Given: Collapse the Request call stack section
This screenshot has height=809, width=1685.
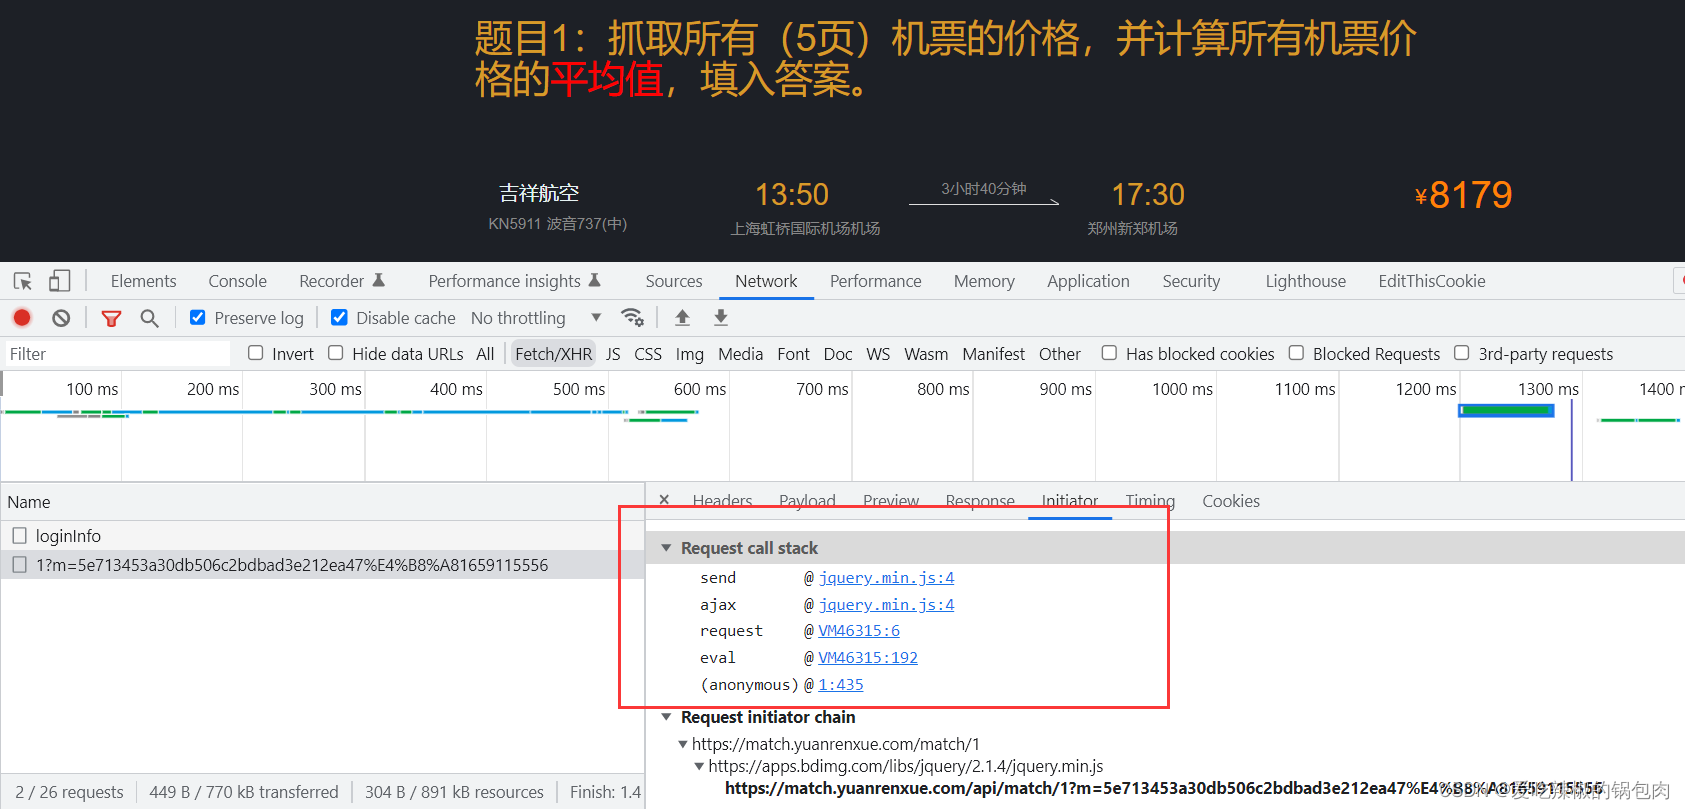Looking at the screenshot, I should click(666, 548).
